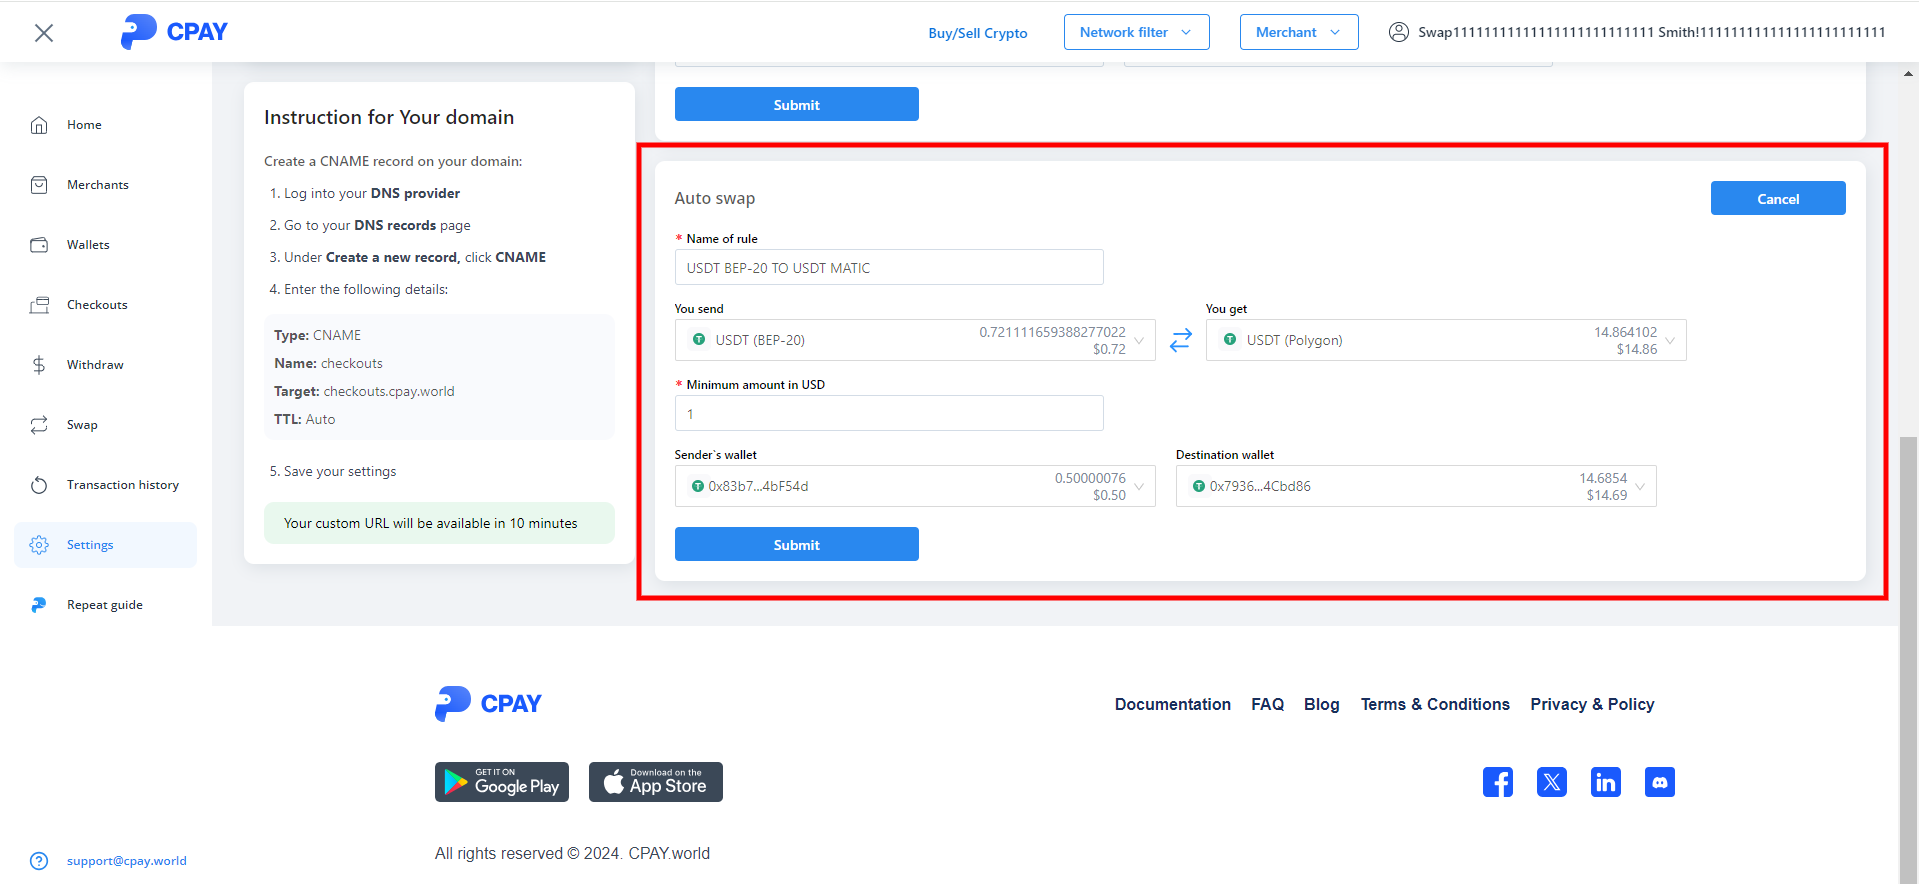Open the Sender's wallet dropdown

[x=914, y=486]
